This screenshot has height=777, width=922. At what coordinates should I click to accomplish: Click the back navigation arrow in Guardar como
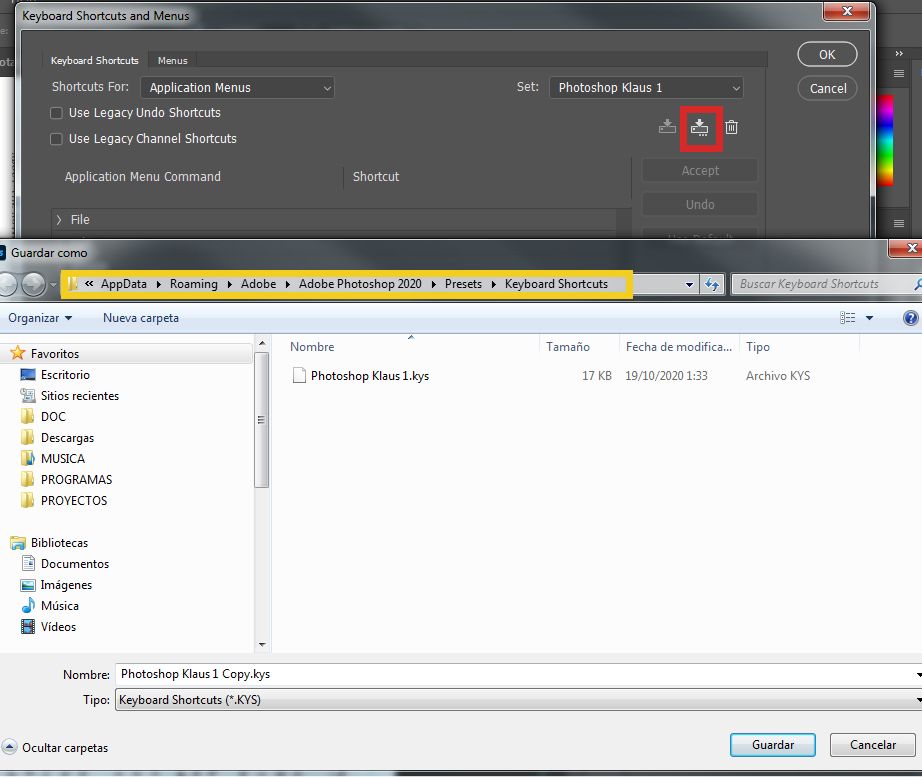click(8, 285)
